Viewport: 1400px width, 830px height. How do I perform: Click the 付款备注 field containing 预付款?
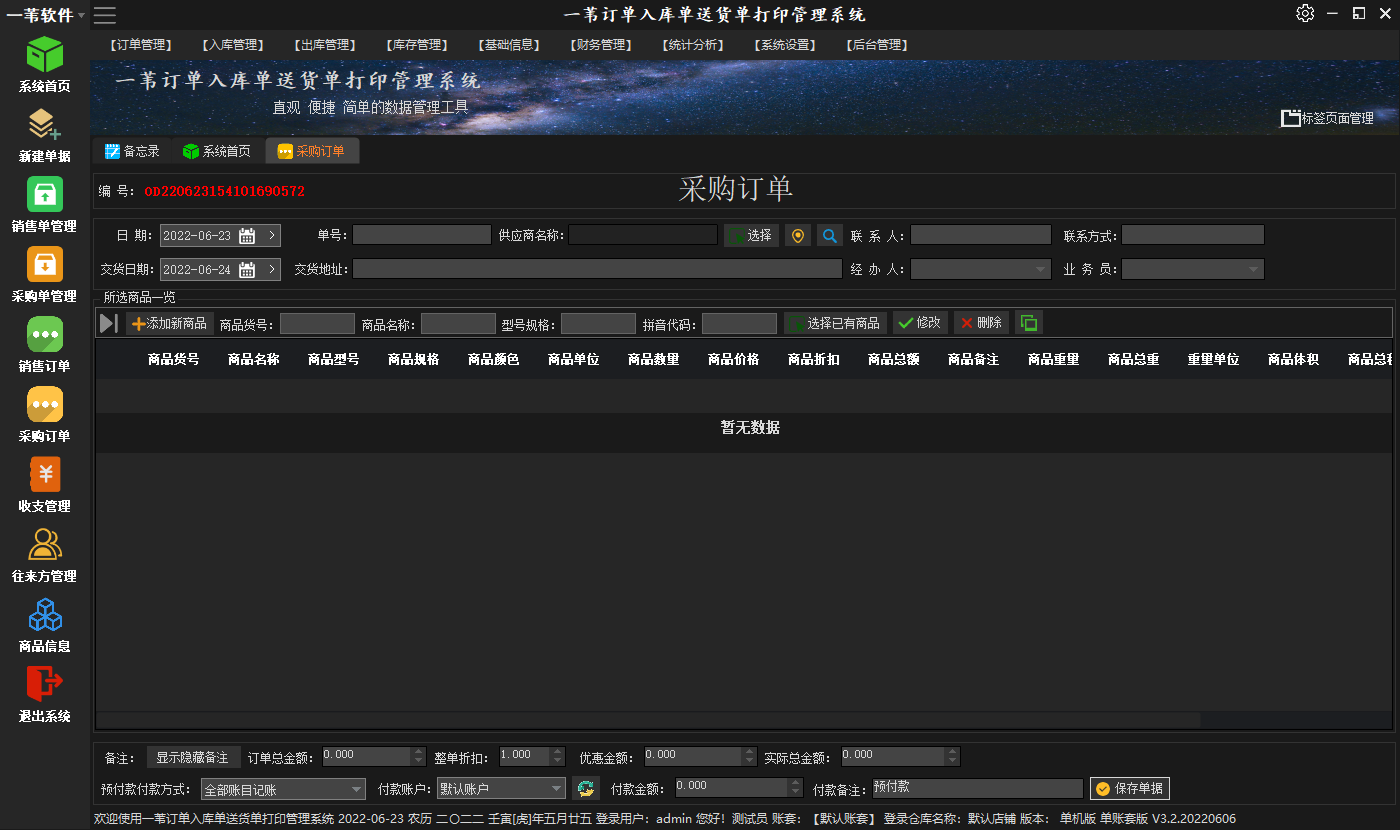click(x=978, y=788)
